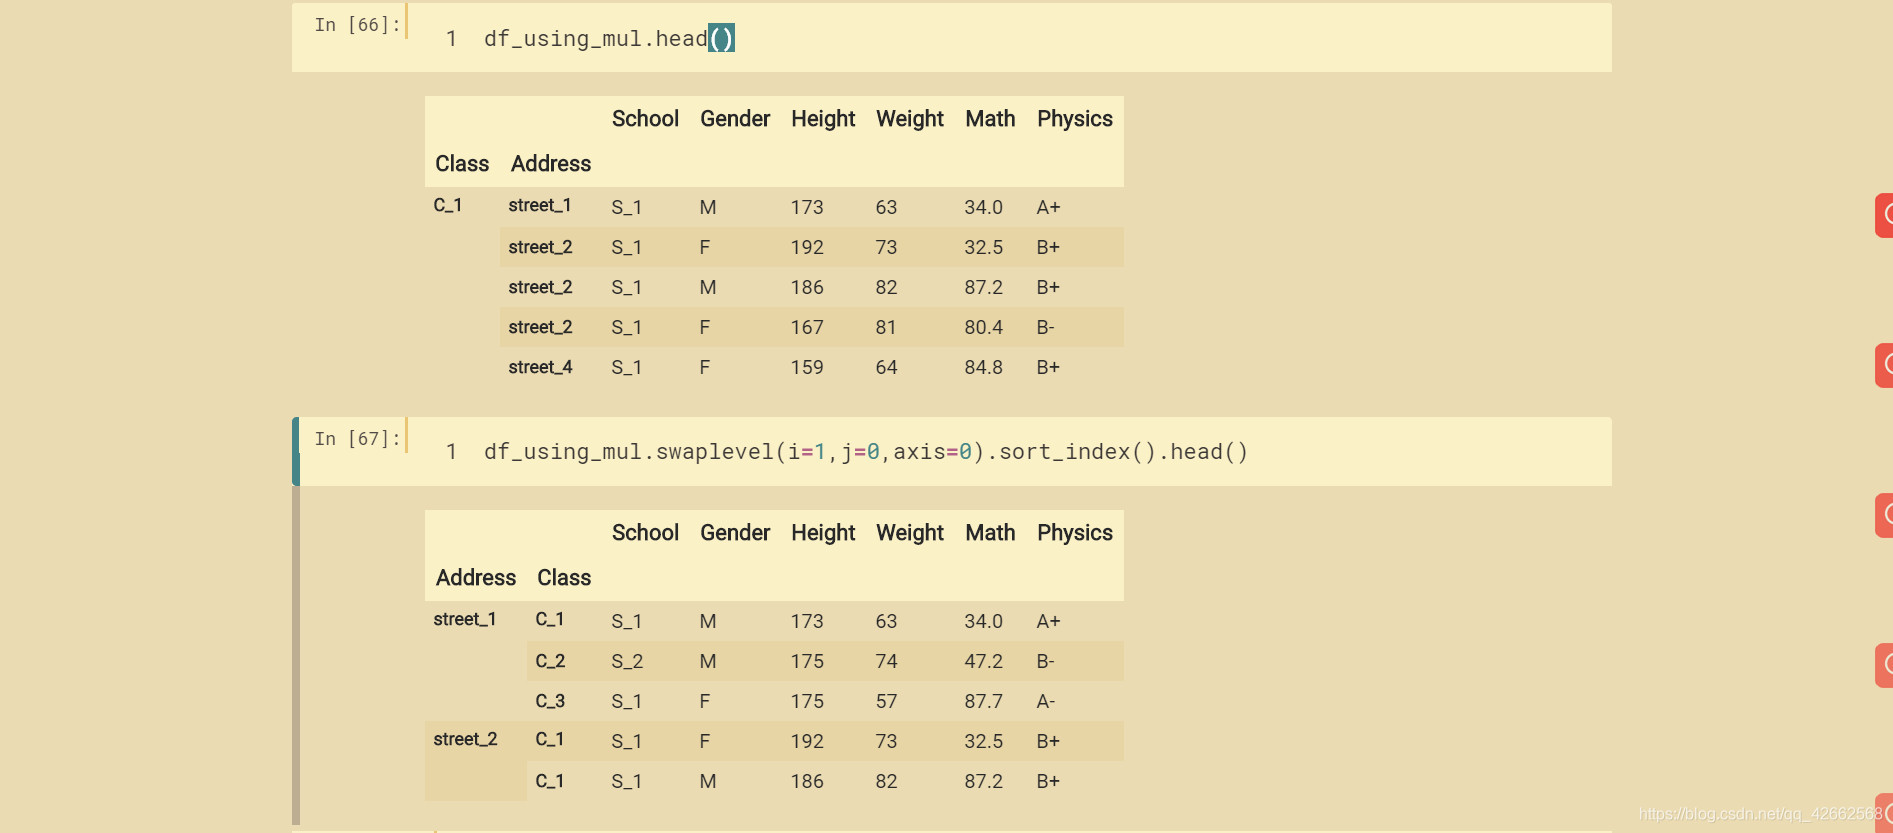Click the street_4 address index

click(x=540, y=368)
